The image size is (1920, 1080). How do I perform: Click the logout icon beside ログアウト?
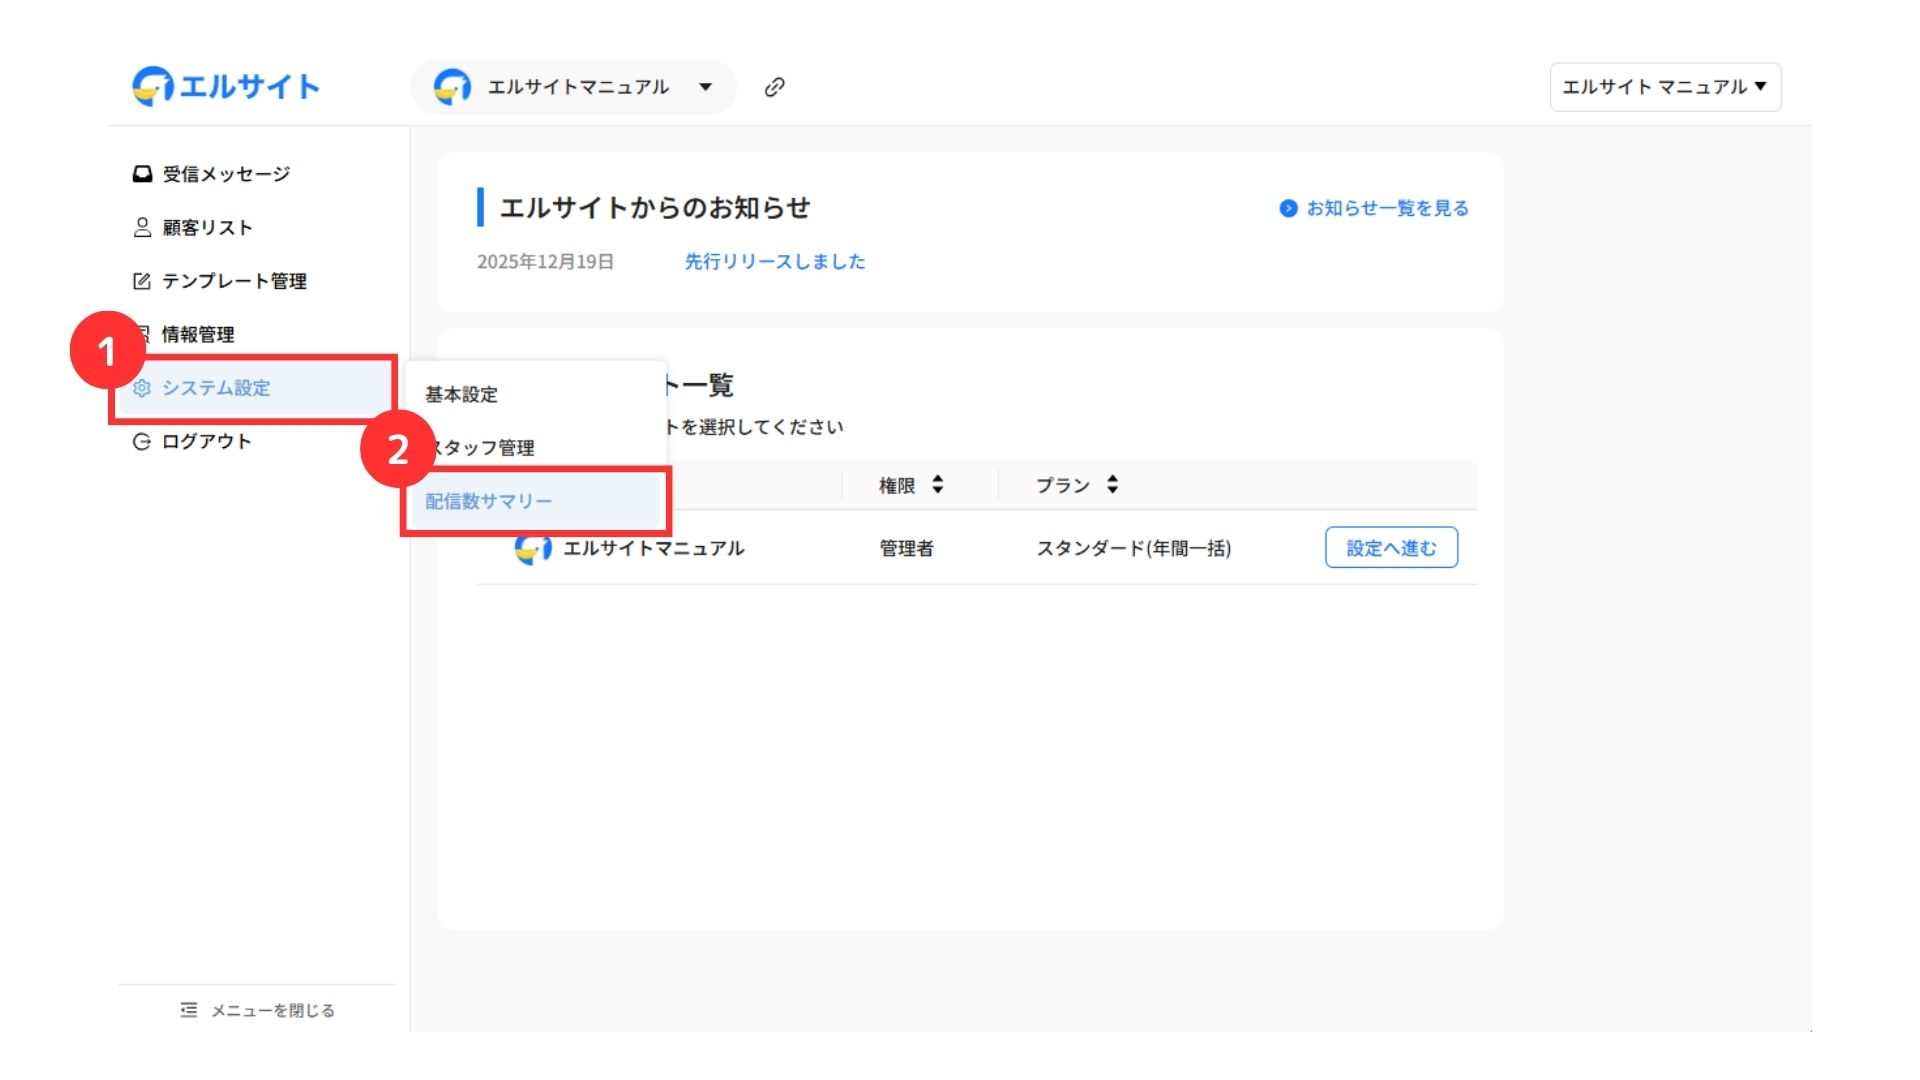[142, 442]
